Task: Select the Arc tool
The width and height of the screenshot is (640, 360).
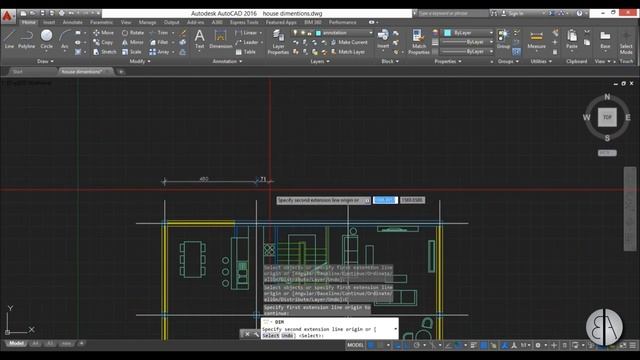Action: (x=64, y=40)
